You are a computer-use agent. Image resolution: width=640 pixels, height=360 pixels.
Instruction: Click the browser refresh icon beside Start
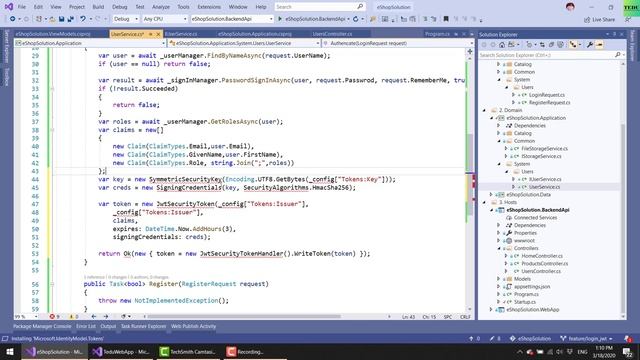coord(356,19)
